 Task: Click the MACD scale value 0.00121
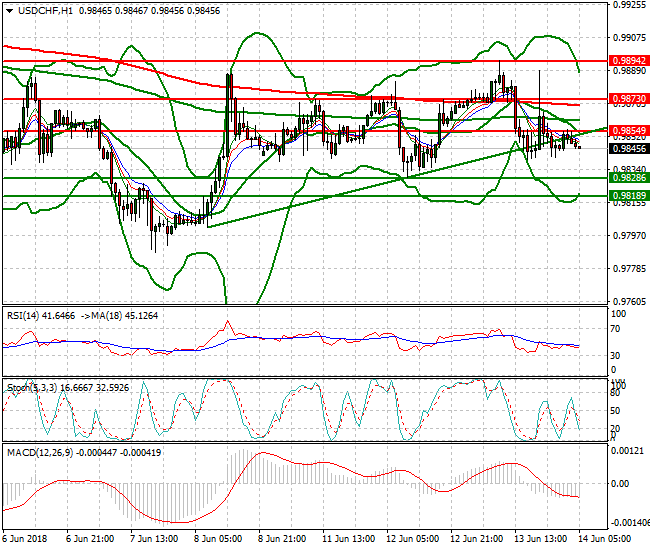click(627, 451)
